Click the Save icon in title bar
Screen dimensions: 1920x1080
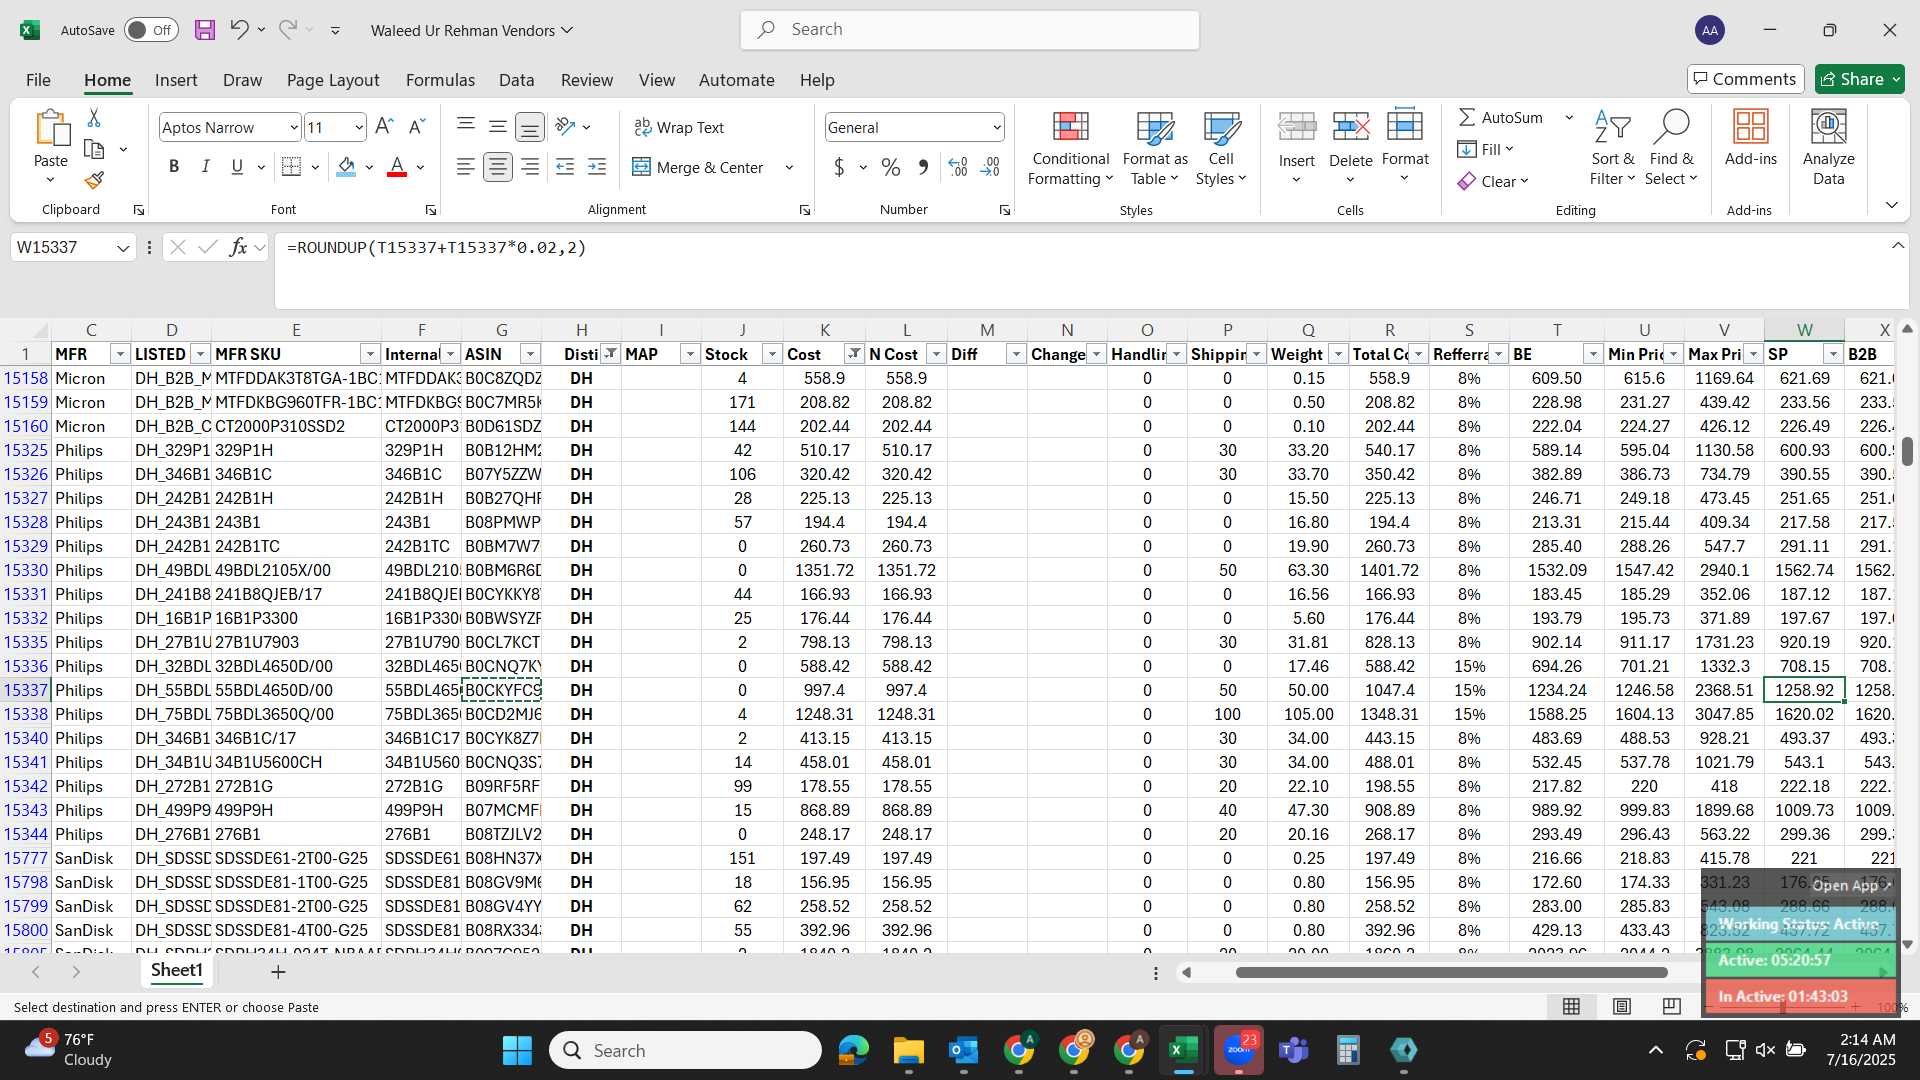click(205, 30)
